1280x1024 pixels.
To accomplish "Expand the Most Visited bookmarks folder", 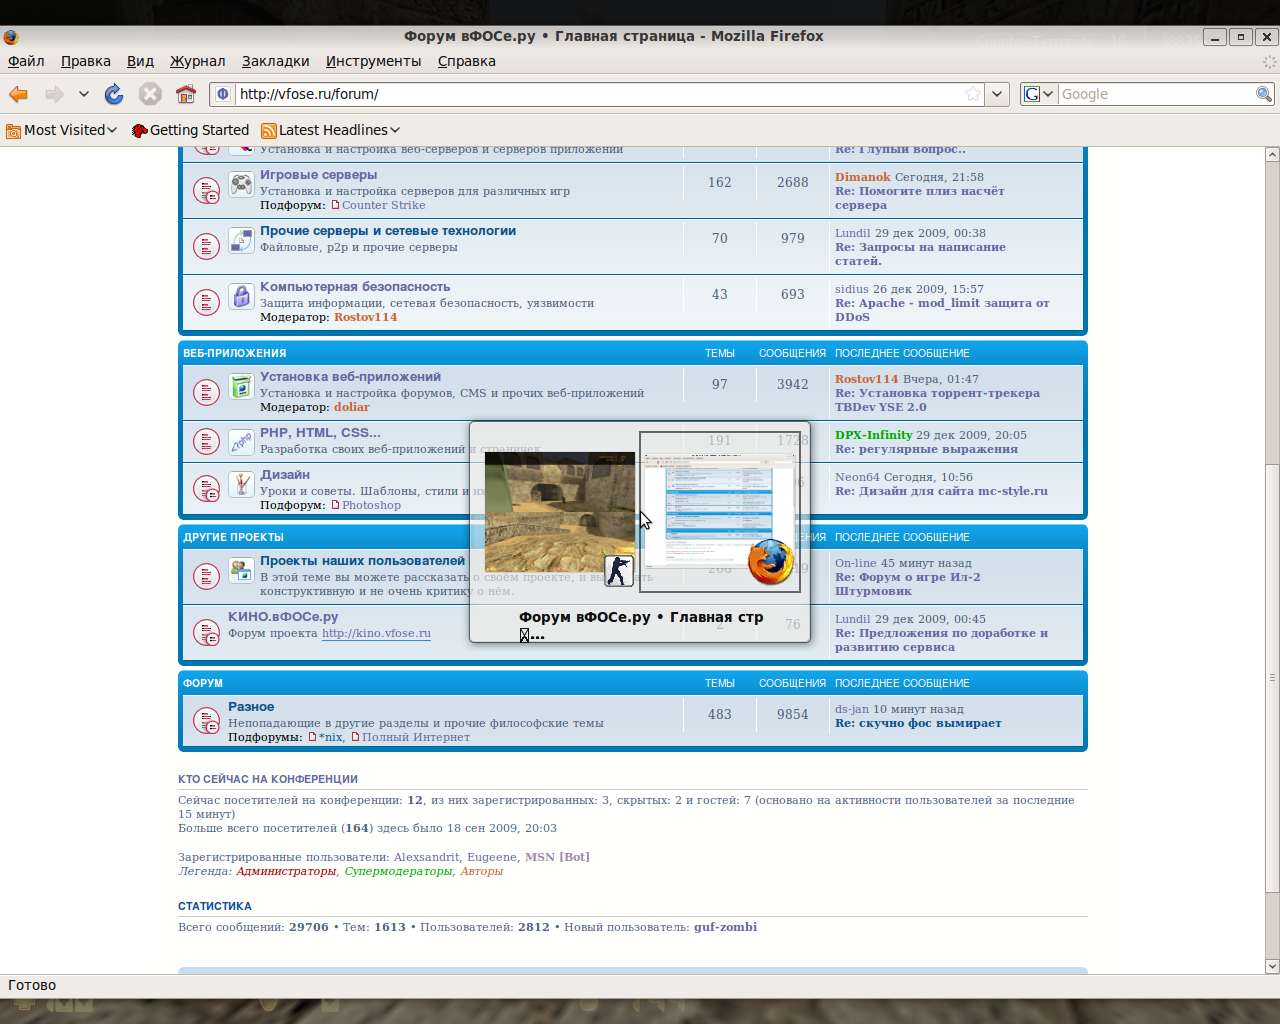I will pyautogui.click(x=62, y=130).
